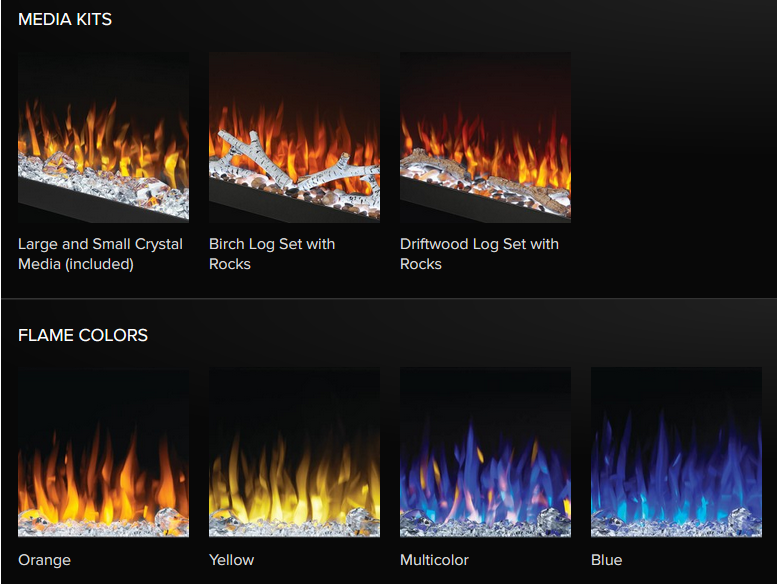779x584 pixels.
Task: Click the MEDIA KITS section heading
Action: (65, 19)
